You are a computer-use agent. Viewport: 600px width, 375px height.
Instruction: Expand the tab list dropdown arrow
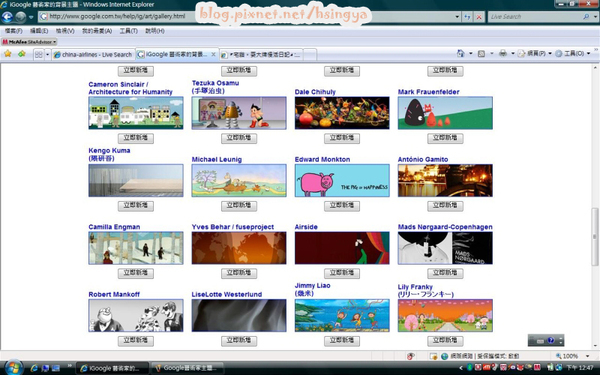click(x=47, y=55)
